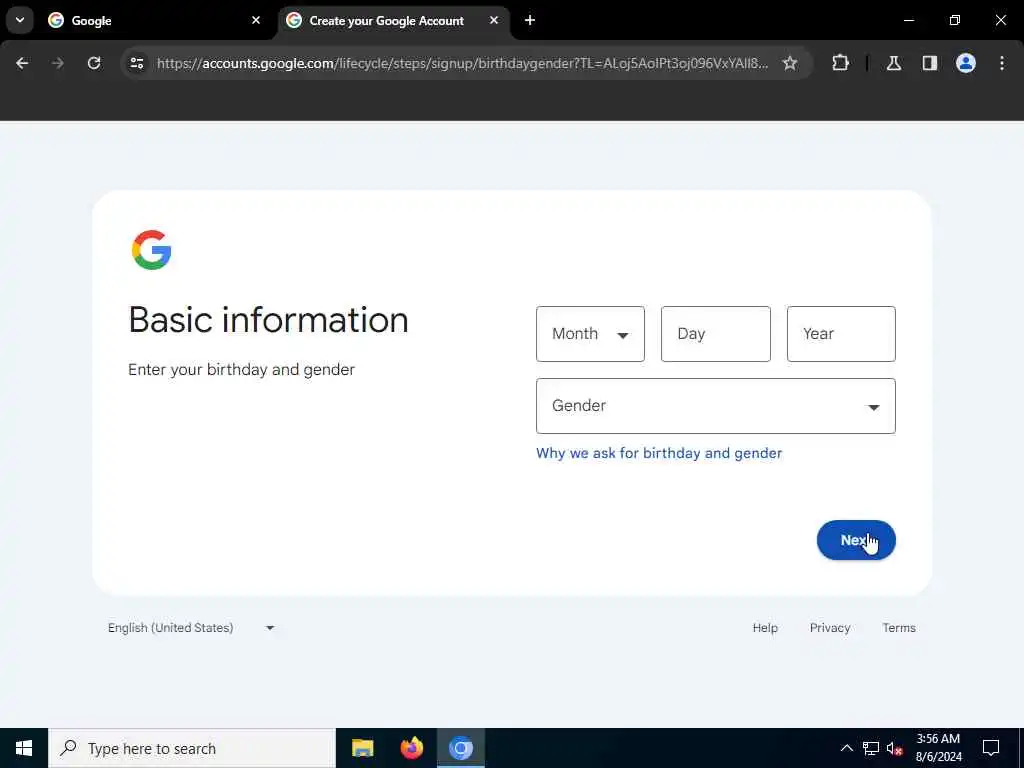The height and width of the screenshot is (768, 1024).
Task: Click the Google logo on the form
Action: pyautogui.click(x=152, y=249)
